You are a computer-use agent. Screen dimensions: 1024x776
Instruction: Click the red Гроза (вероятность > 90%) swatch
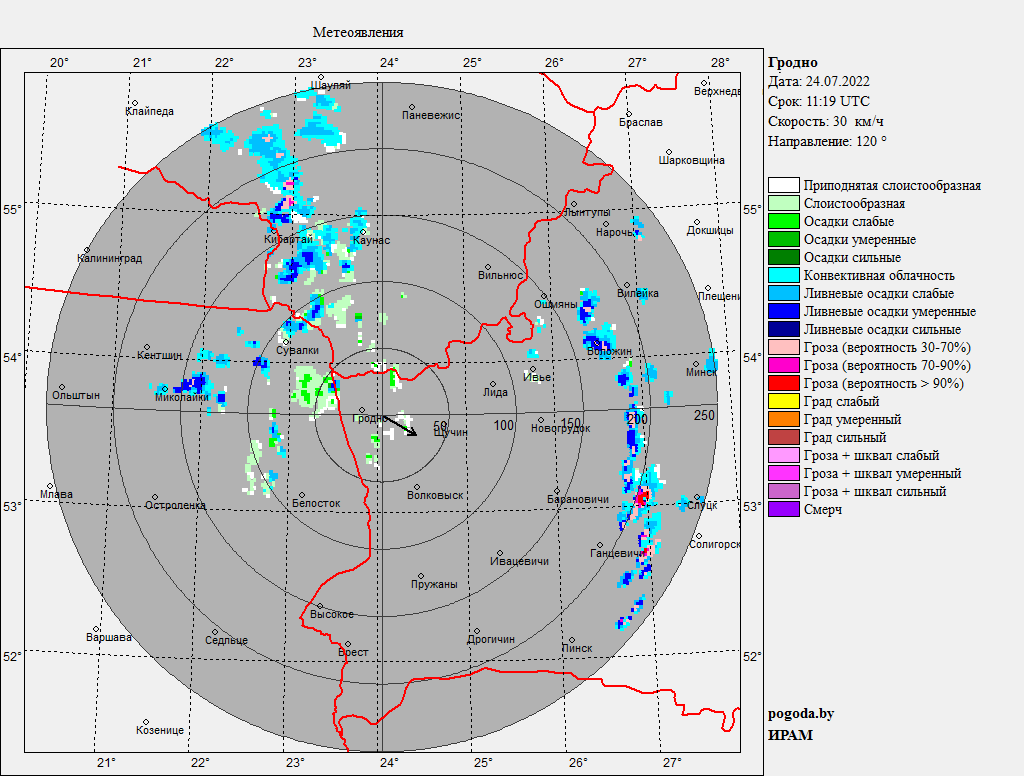pos(784,384)
